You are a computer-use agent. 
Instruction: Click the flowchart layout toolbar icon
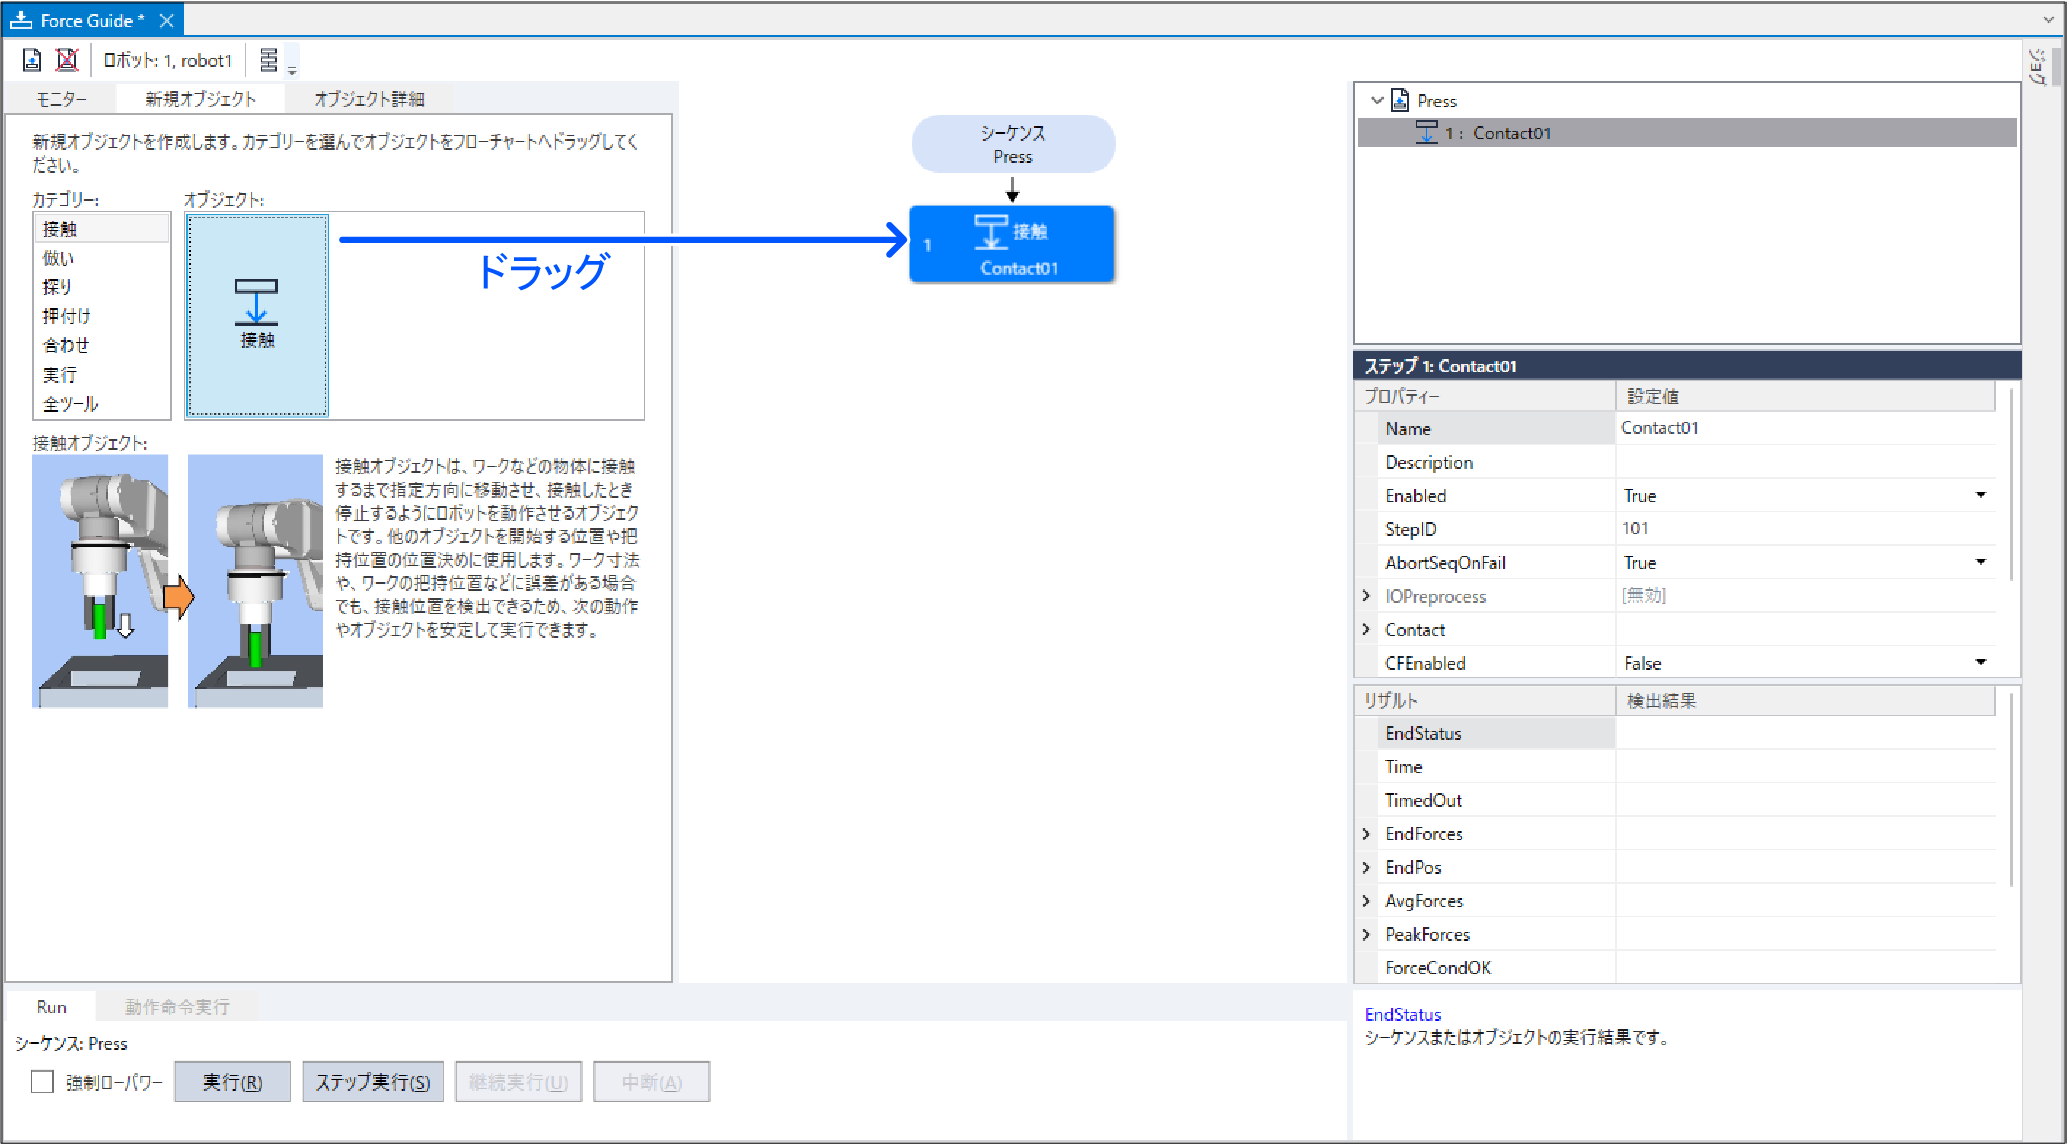pyautogui.click(x=268, y=60)
